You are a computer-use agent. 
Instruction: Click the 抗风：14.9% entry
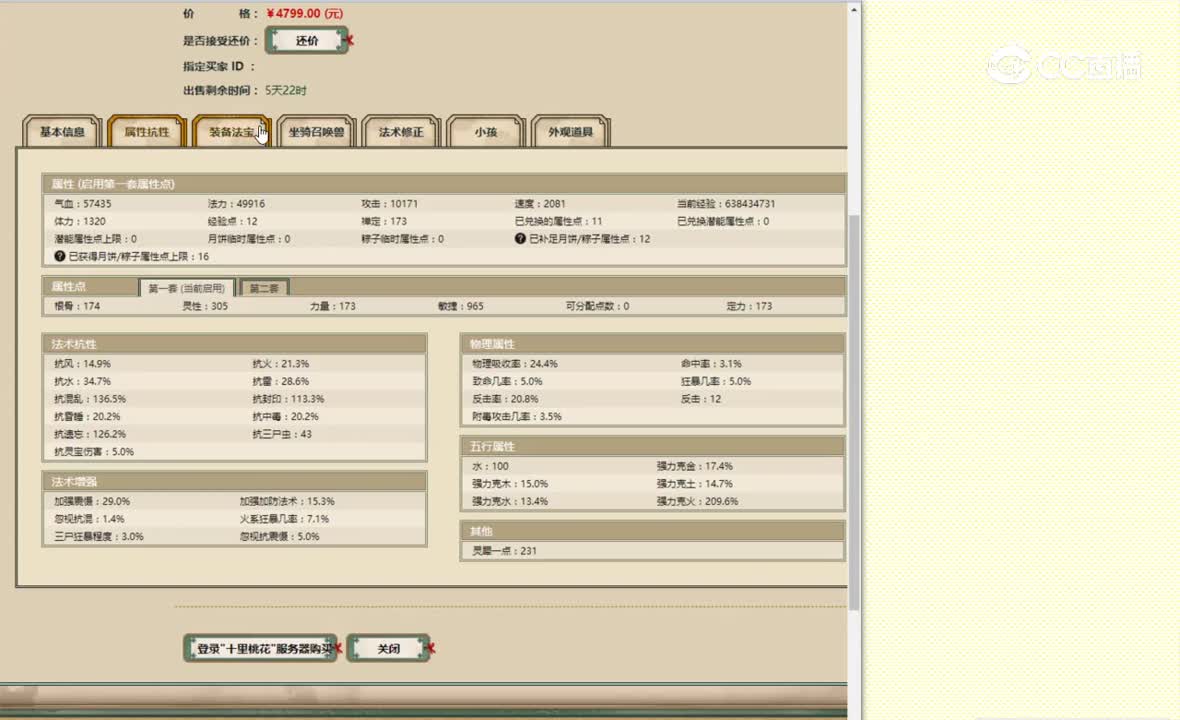tap(82, 363)
